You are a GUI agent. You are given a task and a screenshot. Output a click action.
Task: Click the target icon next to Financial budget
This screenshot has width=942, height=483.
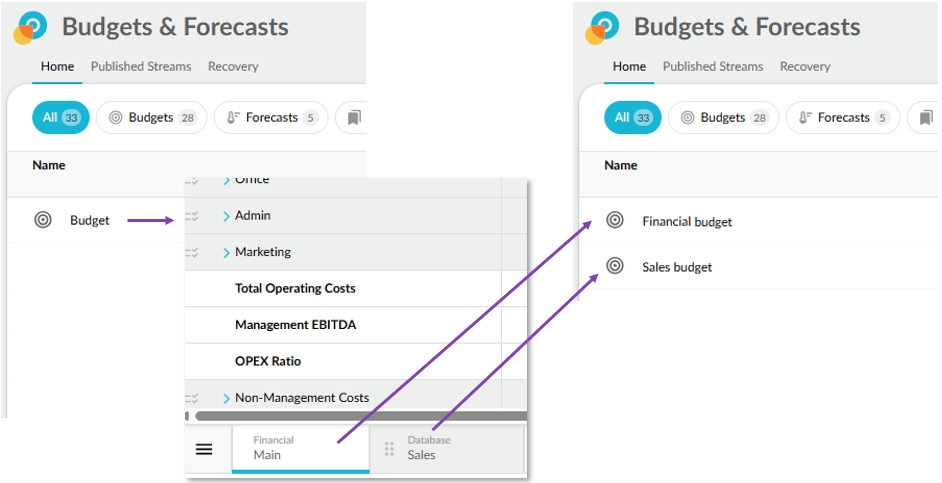tap(615, 221)
